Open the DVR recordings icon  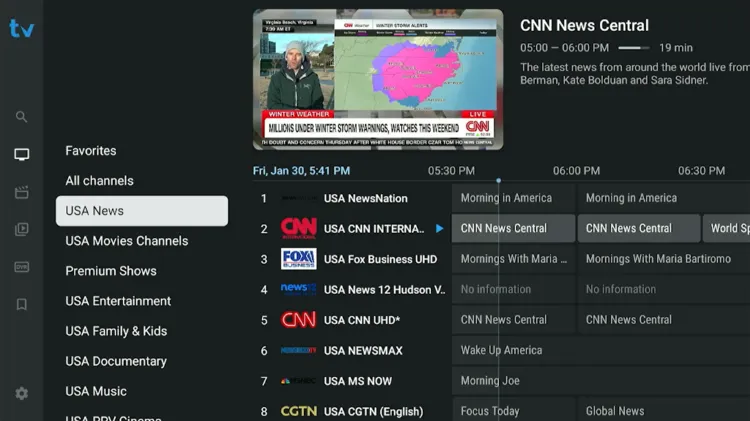[22, 267]
